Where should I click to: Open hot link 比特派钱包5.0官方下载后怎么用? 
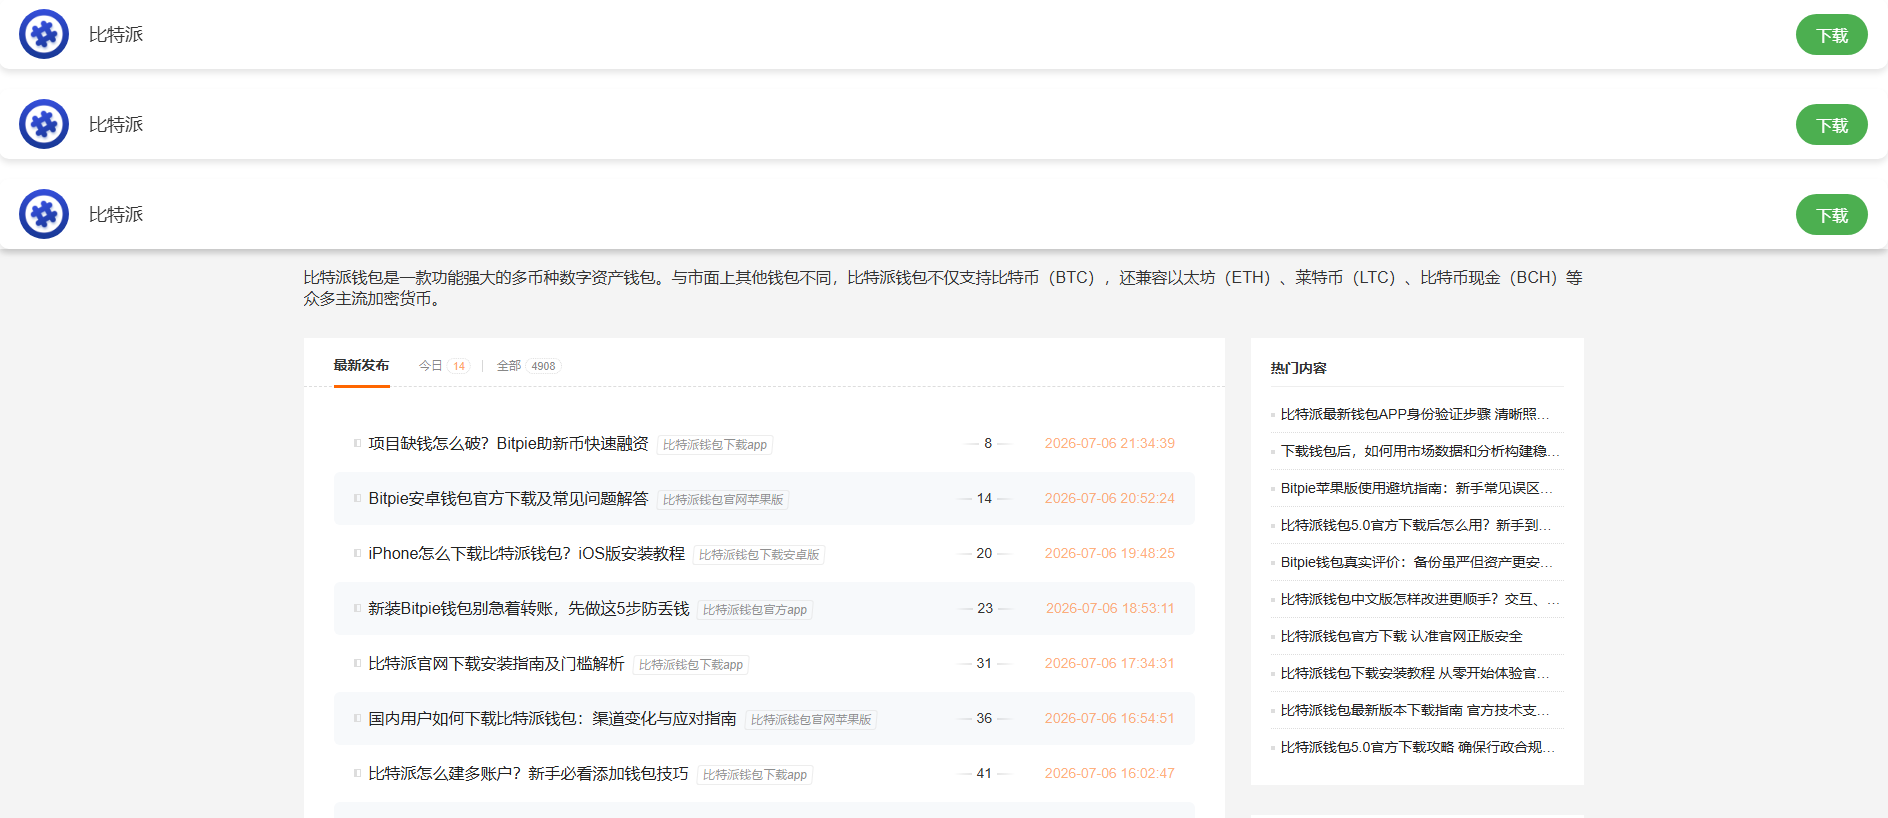[x=1416, y=525]
